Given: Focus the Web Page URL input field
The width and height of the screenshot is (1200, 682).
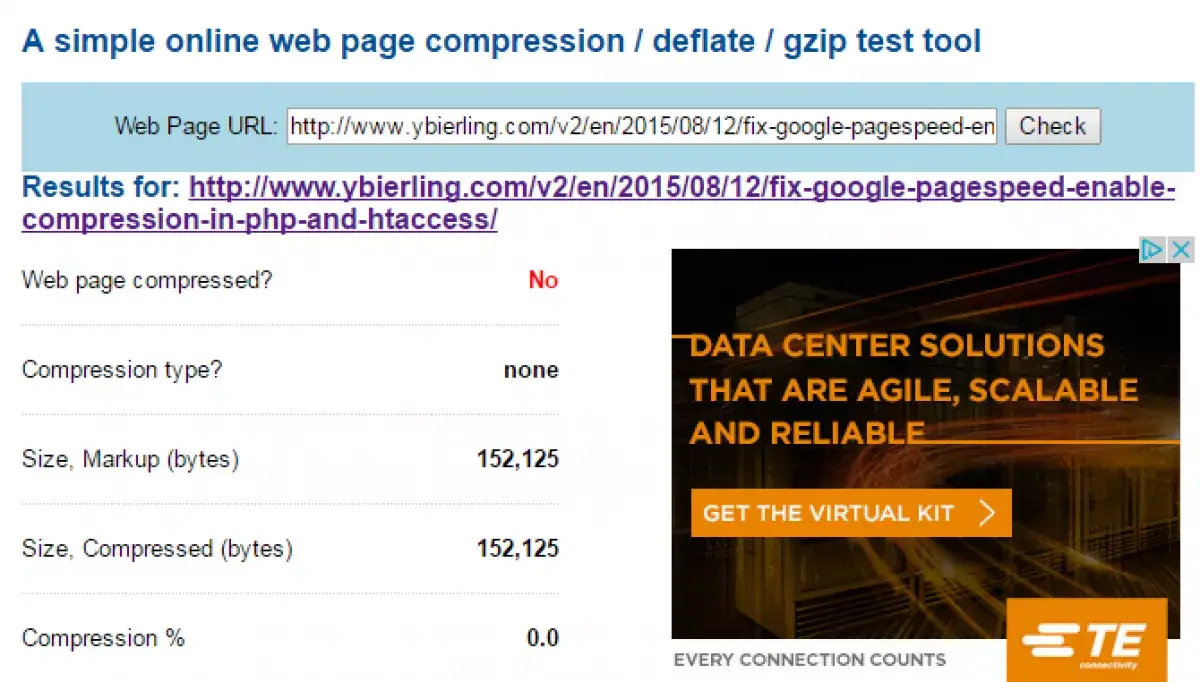Looking at the screenshot, I should coord(642,127).
